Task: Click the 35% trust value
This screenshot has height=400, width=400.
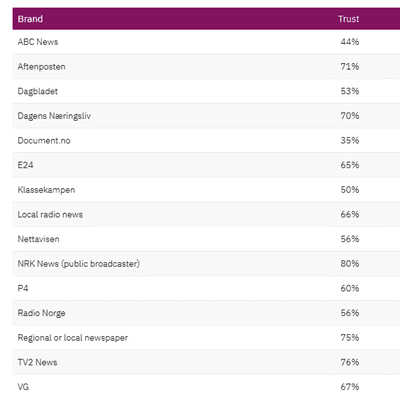Action: tap(350, 141)
